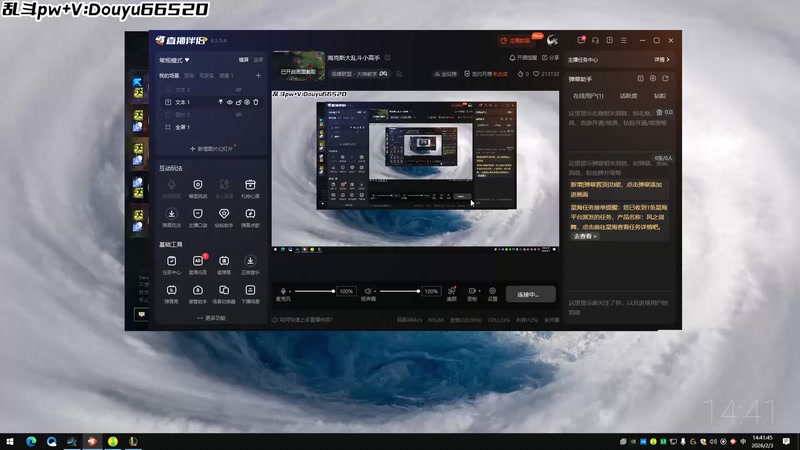The height and width of the screenshot is (450, 800).
Task: Click 新增图片幻灯片 add button
Action: coord(211,149)
